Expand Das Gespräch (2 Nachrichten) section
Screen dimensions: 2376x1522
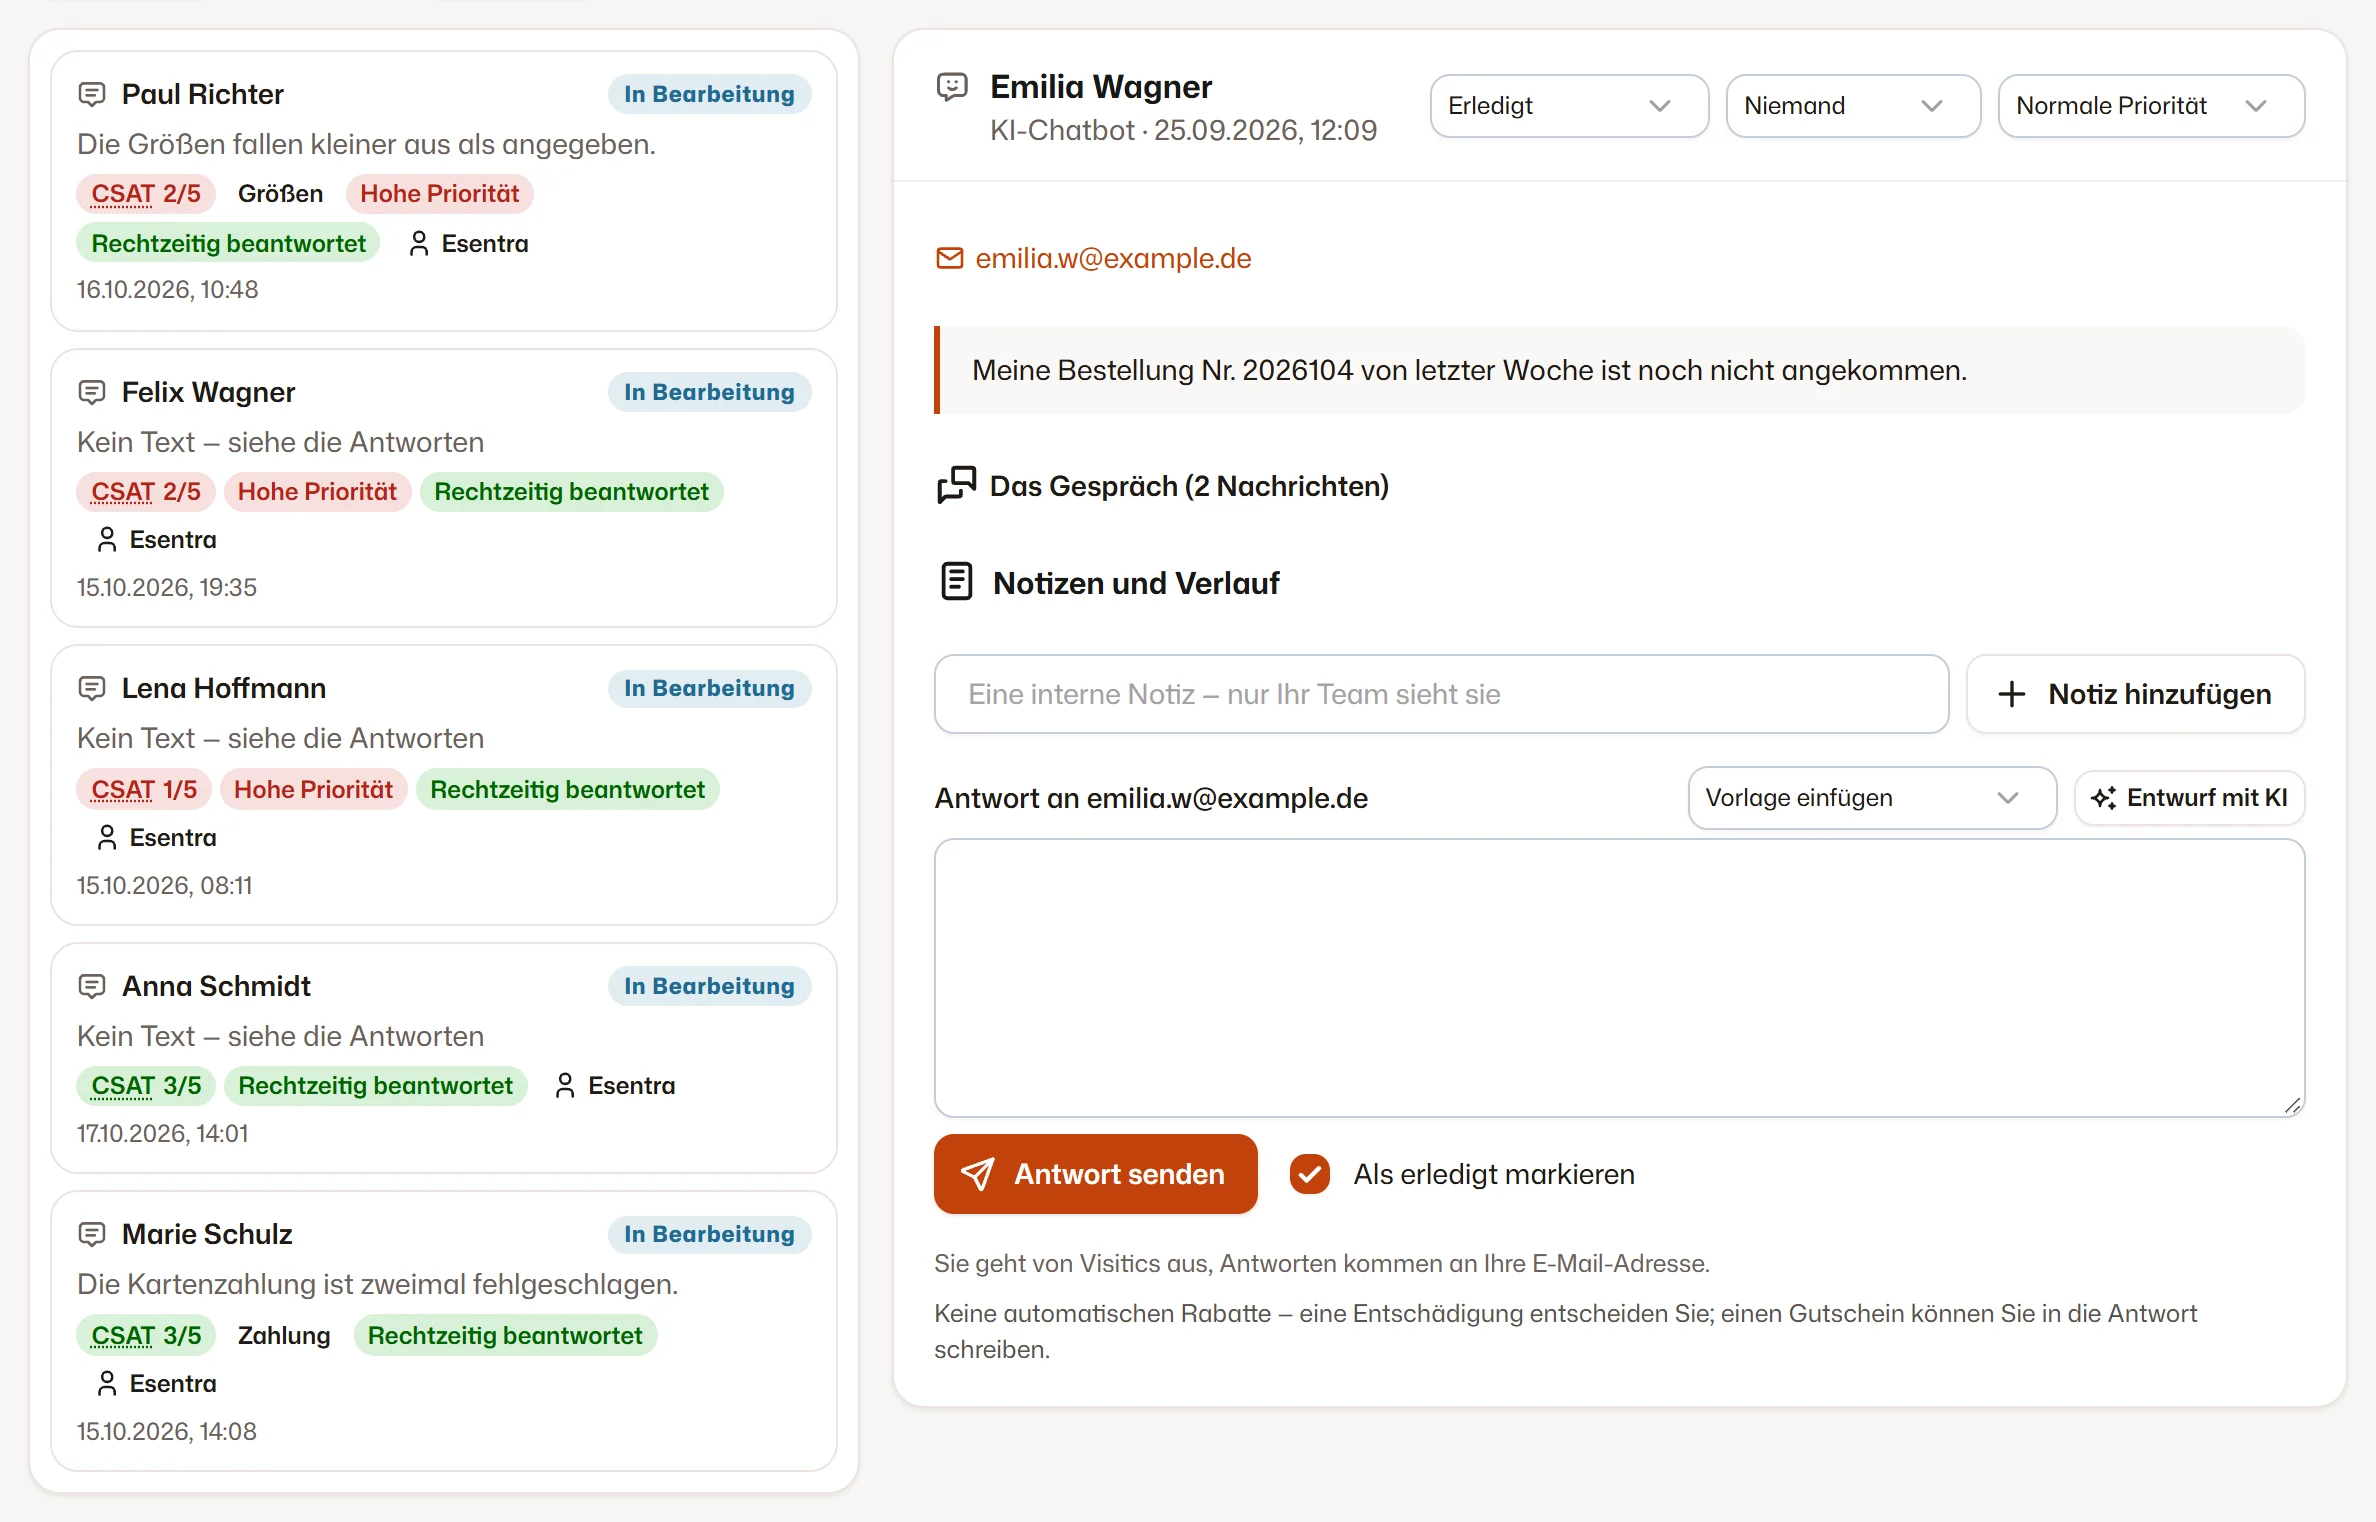(1162, 486)
